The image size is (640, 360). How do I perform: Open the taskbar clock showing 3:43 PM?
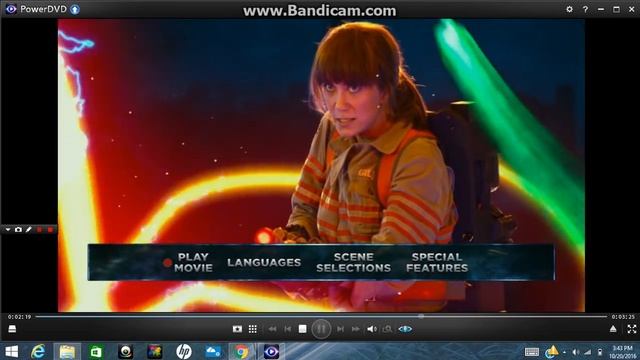(622, 352)
